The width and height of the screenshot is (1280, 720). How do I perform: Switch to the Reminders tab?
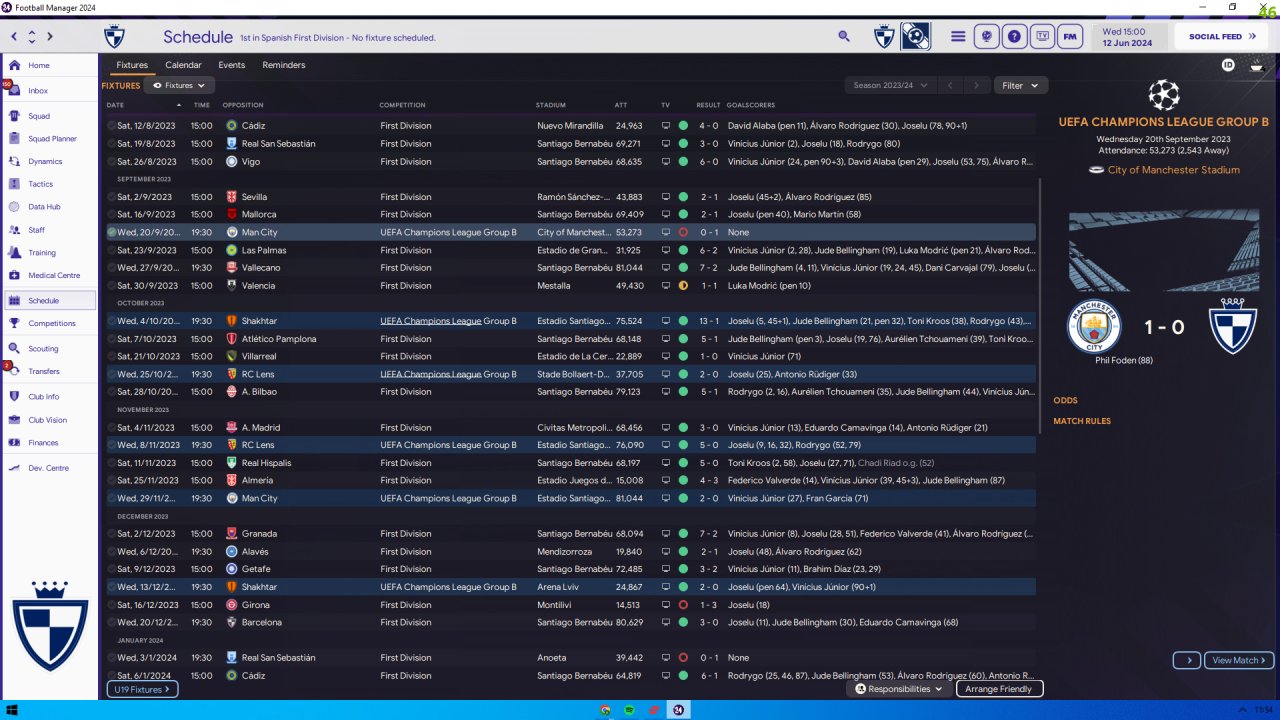tap(284, 65)
